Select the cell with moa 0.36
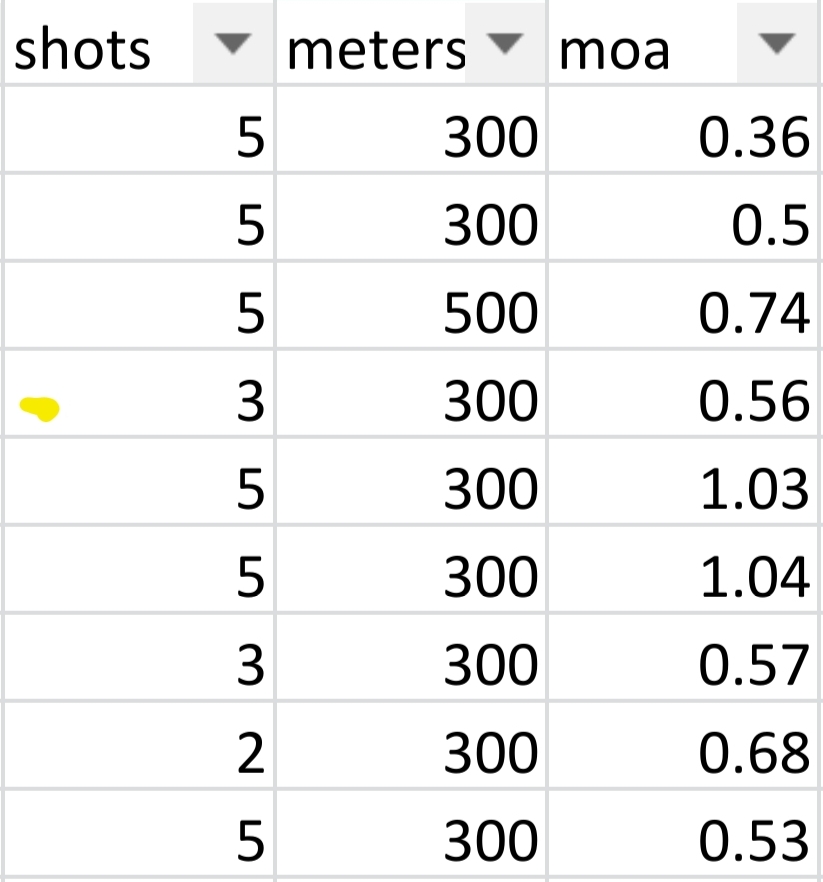Viewport: 823px width, 882px height. tap(682, 129)
